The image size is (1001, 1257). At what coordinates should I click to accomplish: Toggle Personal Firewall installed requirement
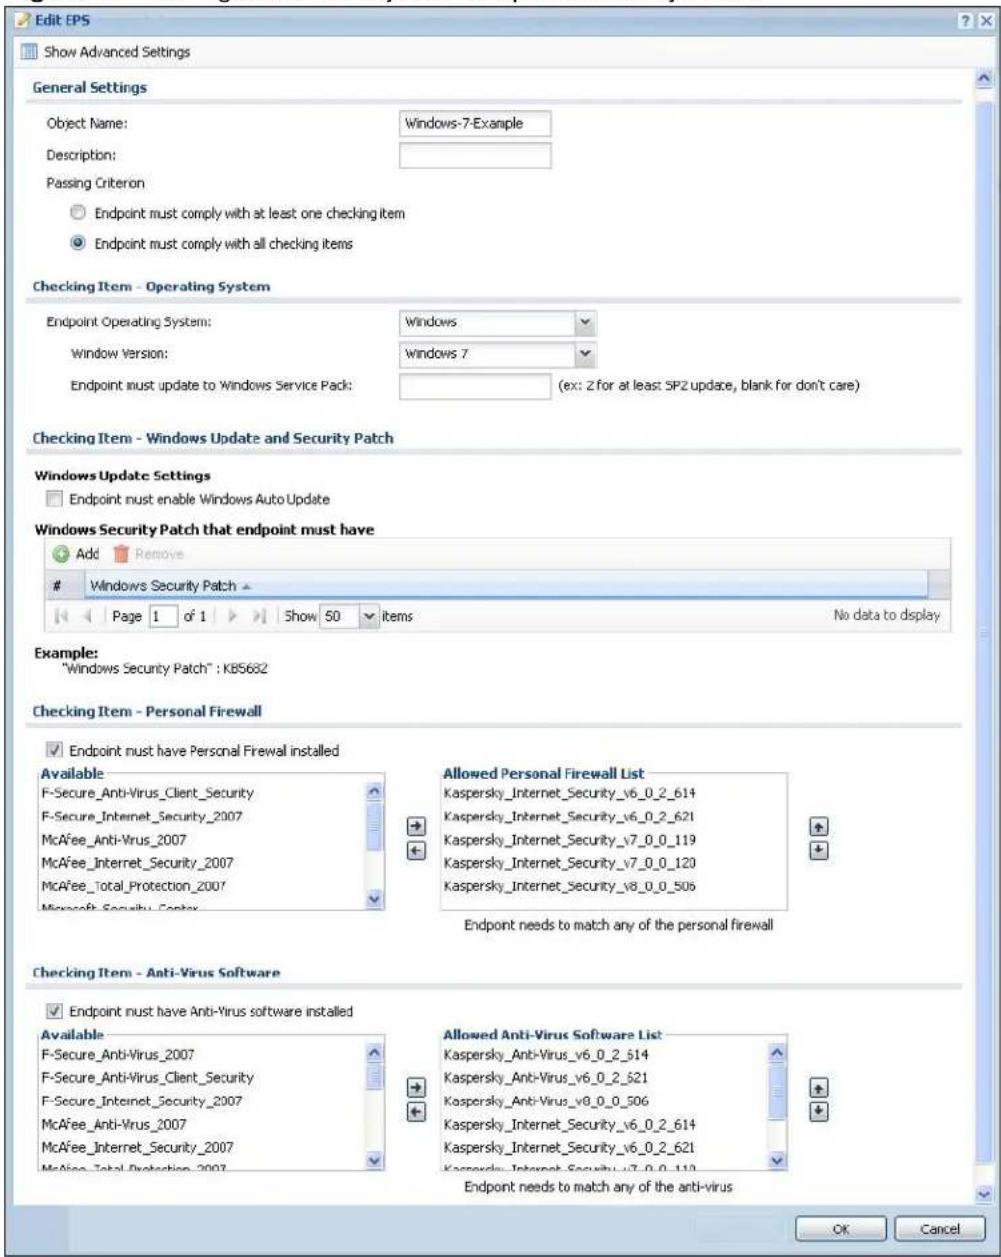pyautogui.click(x=53, y=751)
